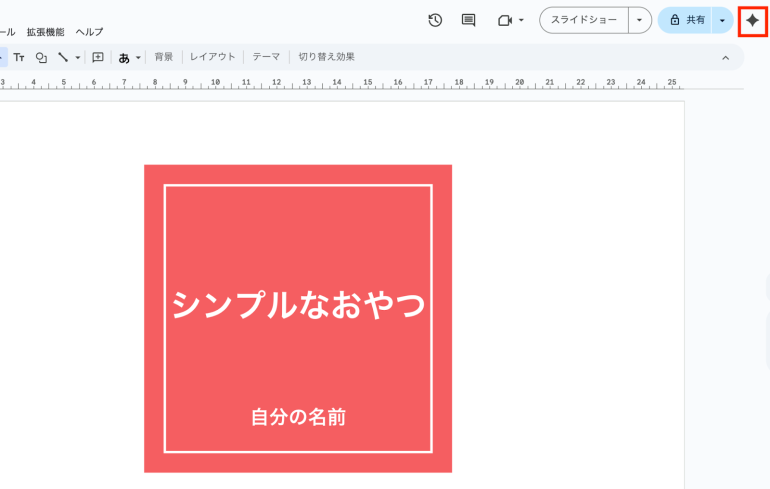Select the 自分の名前 subtitle text

pos(299,417)
